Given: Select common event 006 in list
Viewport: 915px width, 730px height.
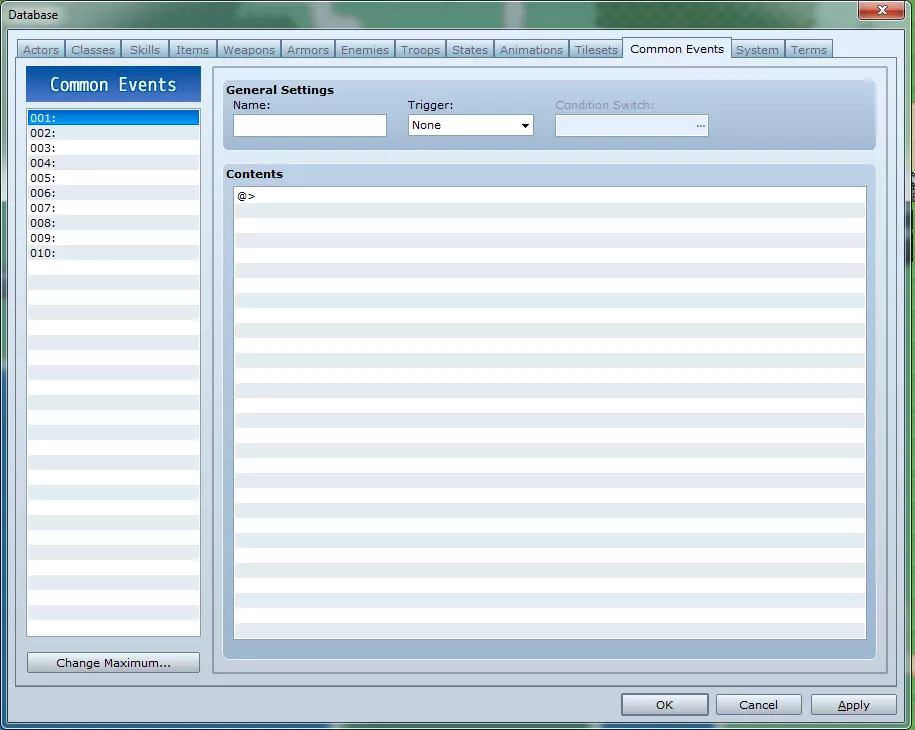Looking at the screenshot, I should pyautogui.click(x=113, y=193).
